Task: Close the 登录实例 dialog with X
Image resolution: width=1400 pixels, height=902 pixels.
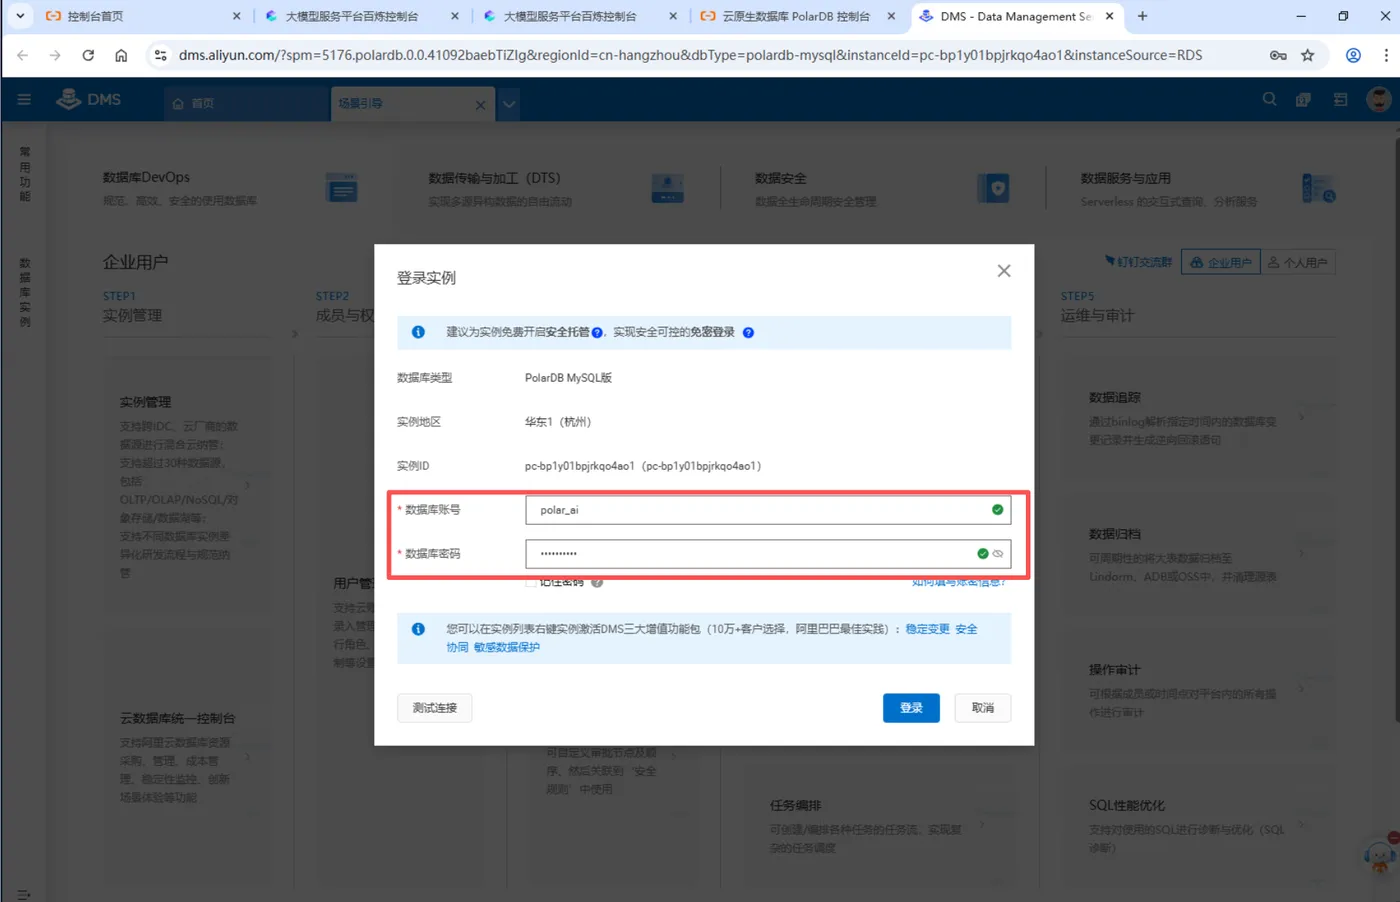Action: [1004, 271]
